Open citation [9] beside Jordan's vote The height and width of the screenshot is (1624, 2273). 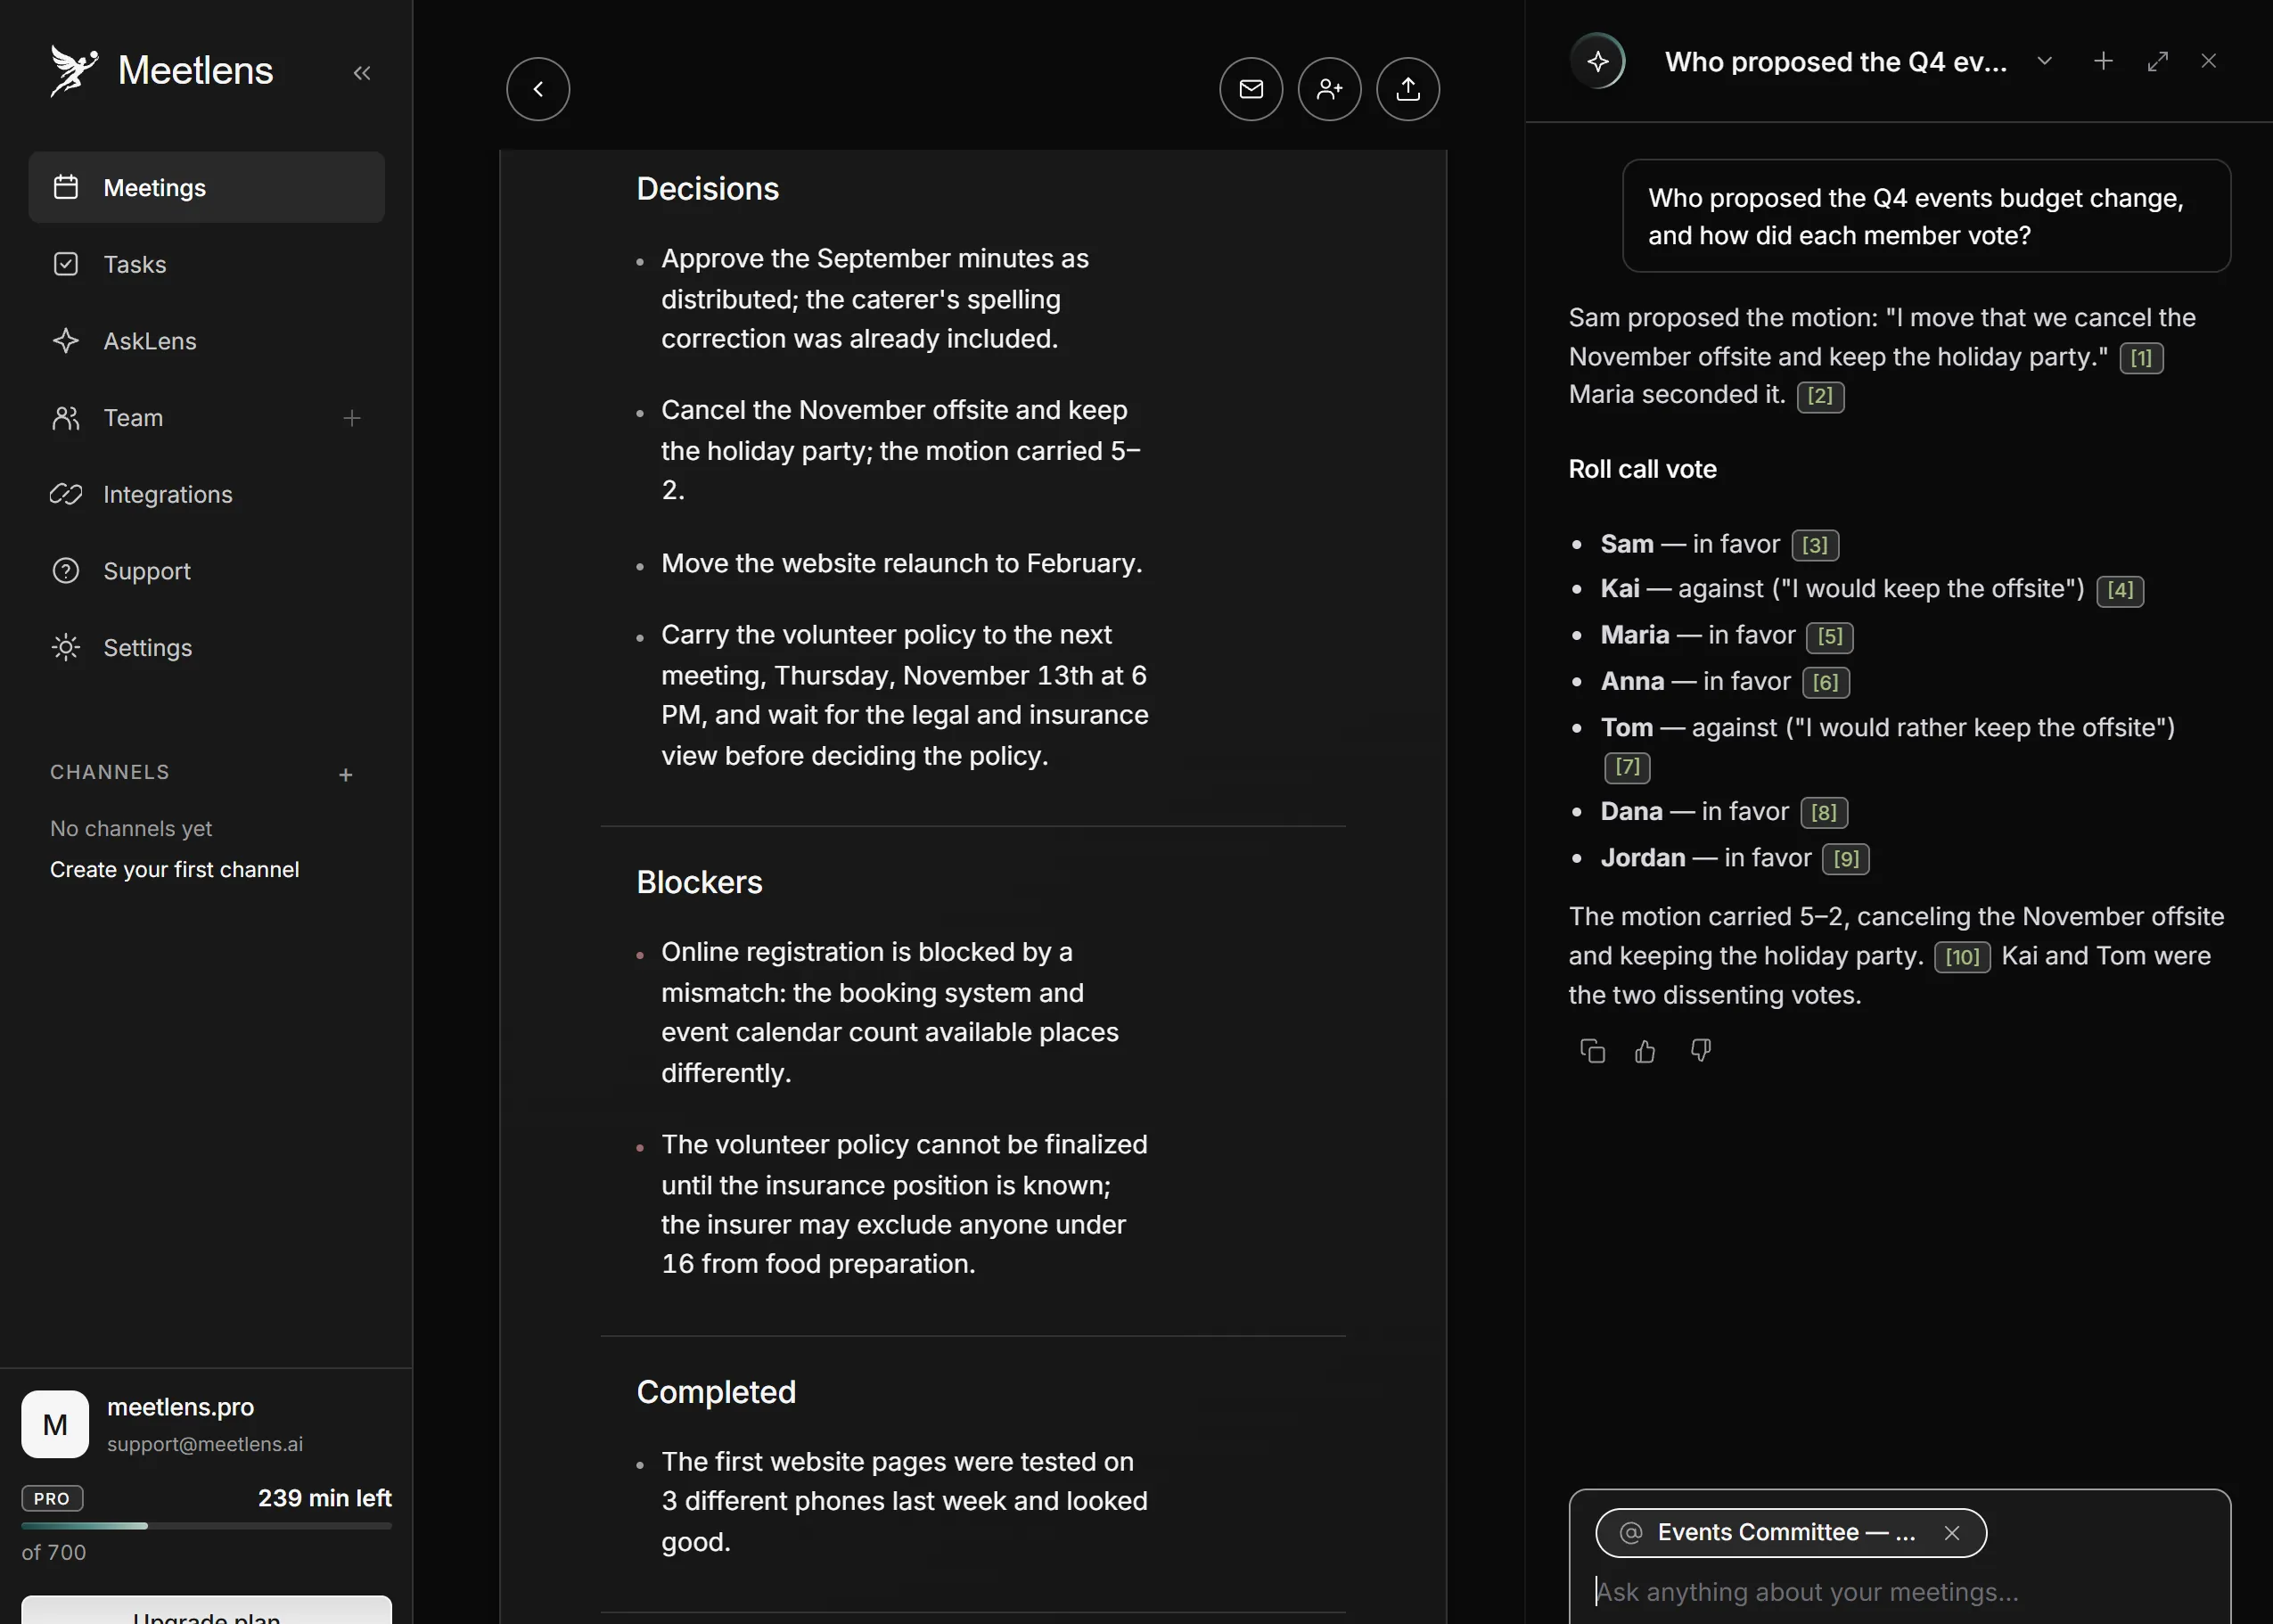[x=1846, y=859]
